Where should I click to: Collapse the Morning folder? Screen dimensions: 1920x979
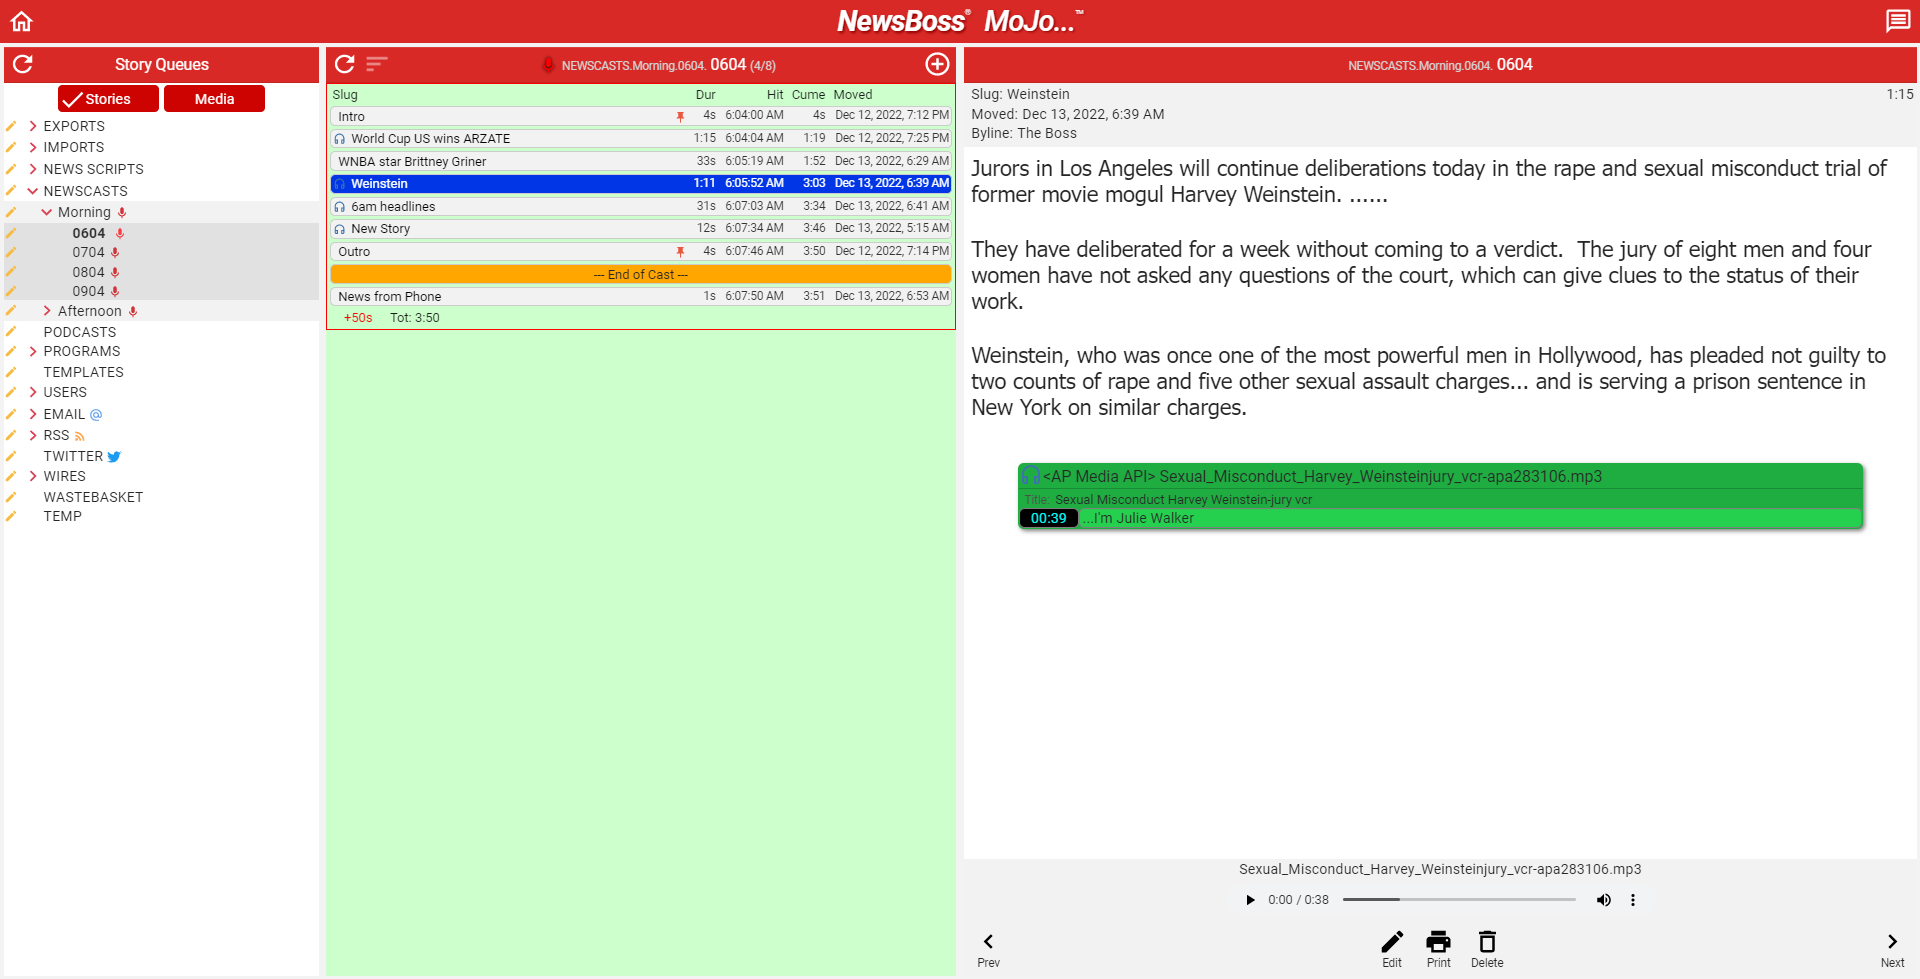pos(47,212)
